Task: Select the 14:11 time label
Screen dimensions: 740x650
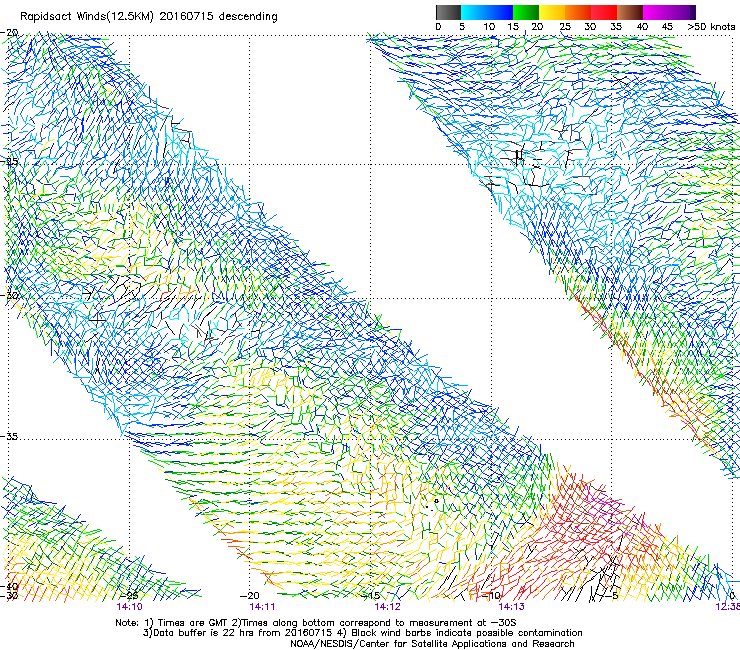Action: [x=262, y=607]
